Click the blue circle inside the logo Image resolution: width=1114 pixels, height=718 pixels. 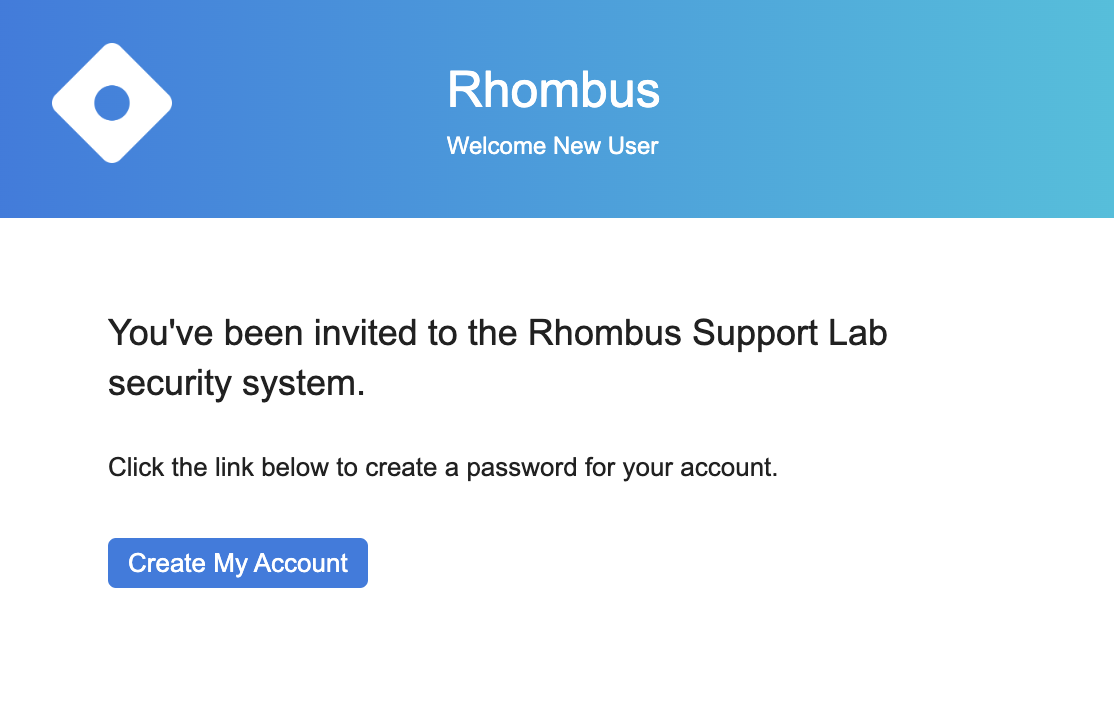click(x=112, y=103)
